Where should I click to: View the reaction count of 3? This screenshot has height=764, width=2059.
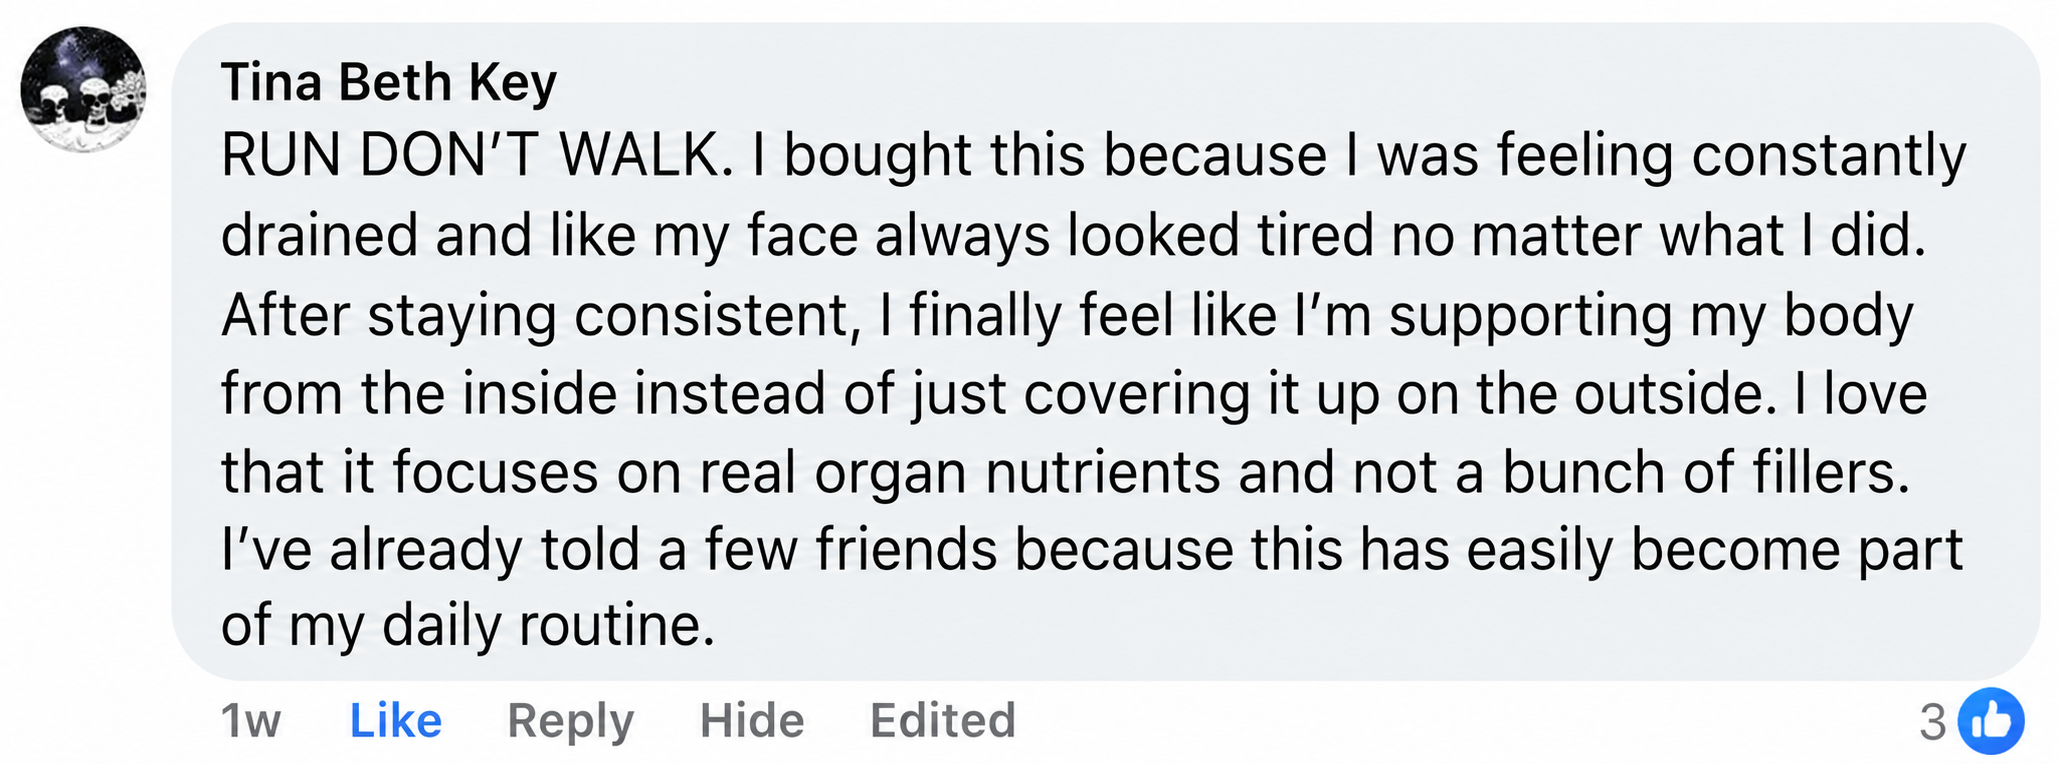click(1933, 722)
